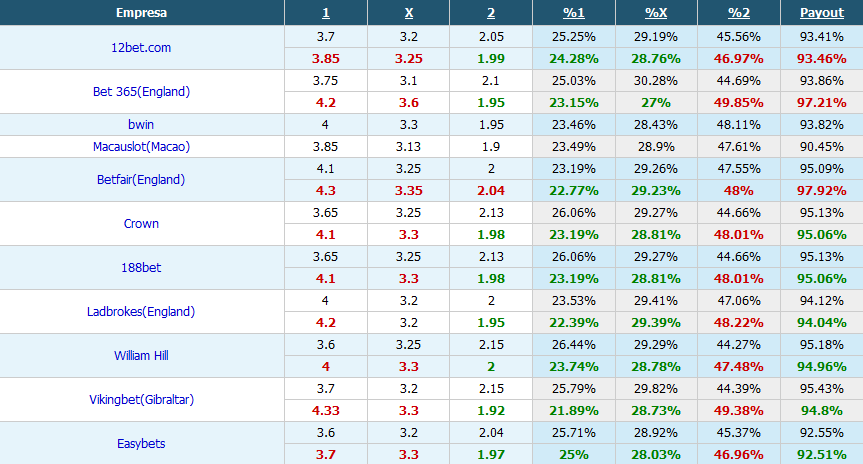Select William Hill opening %1 26.44%
This screenshot has width=863, height=464.
click(573, 345)
